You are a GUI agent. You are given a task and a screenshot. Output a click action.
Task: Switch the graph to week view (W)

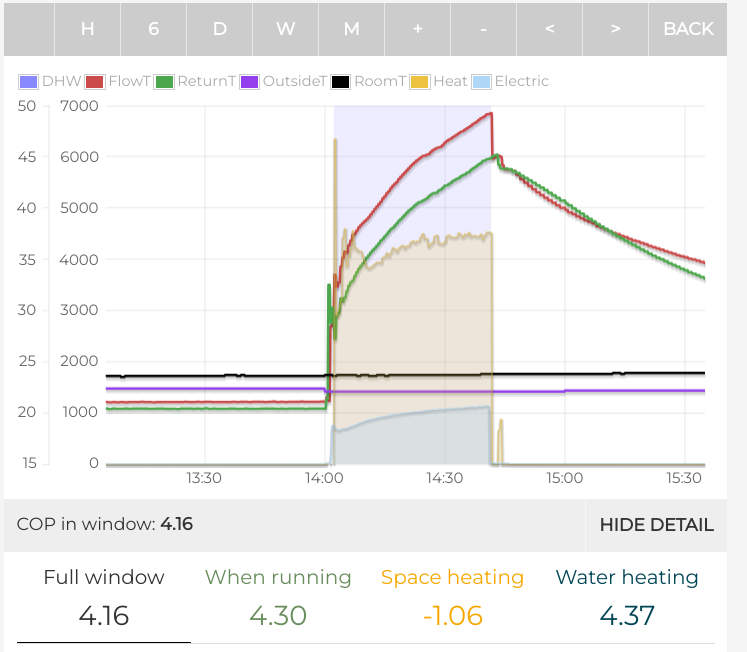(285, 28)
